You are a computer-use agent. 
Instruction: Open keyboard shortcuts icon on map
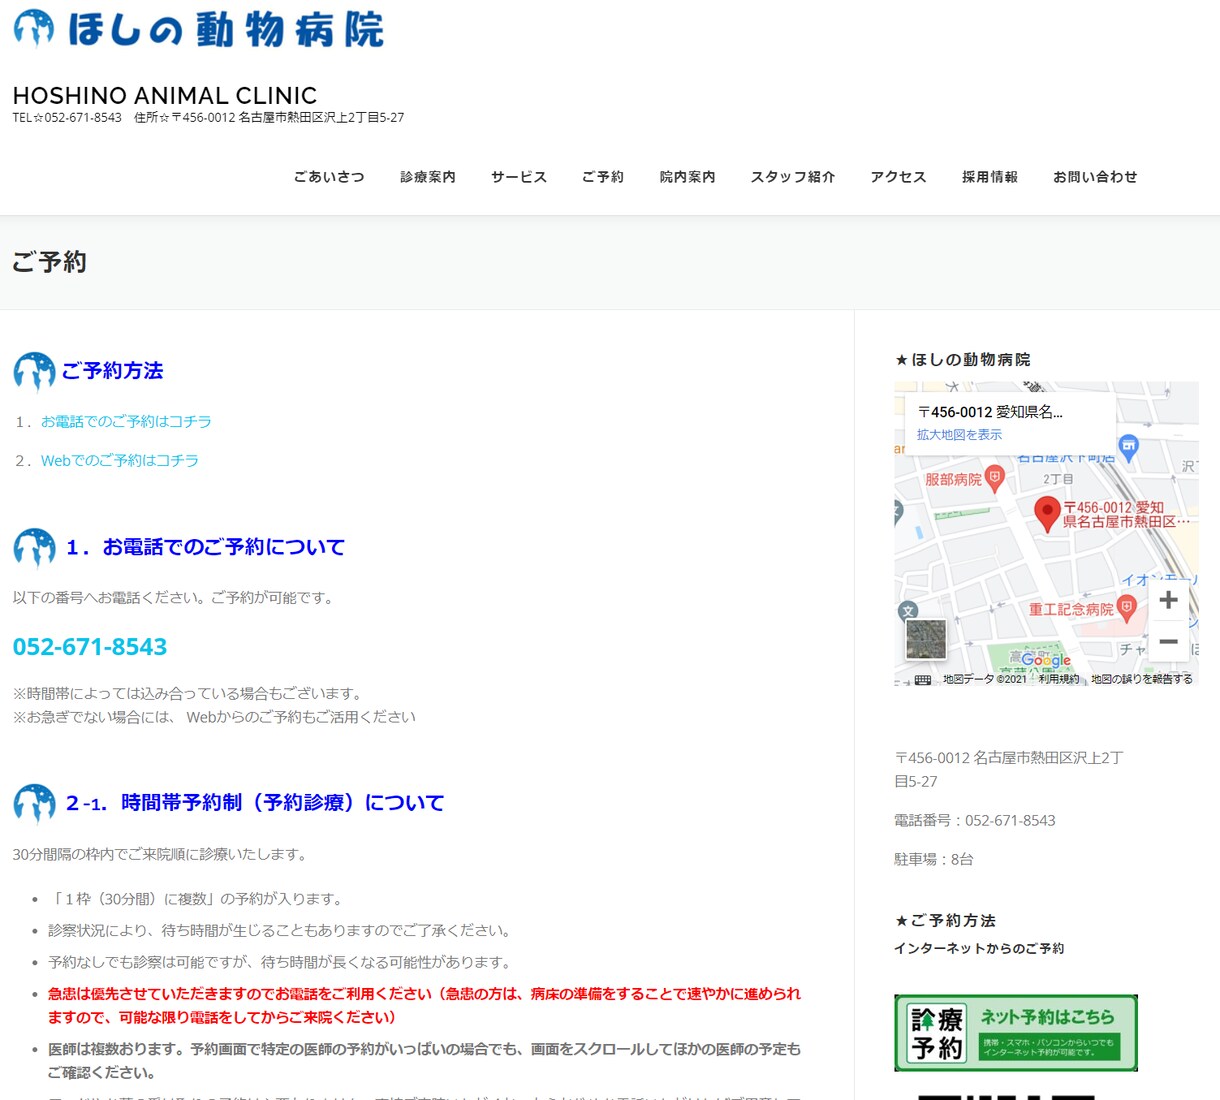pyautogui.click(x=923, y=680)
